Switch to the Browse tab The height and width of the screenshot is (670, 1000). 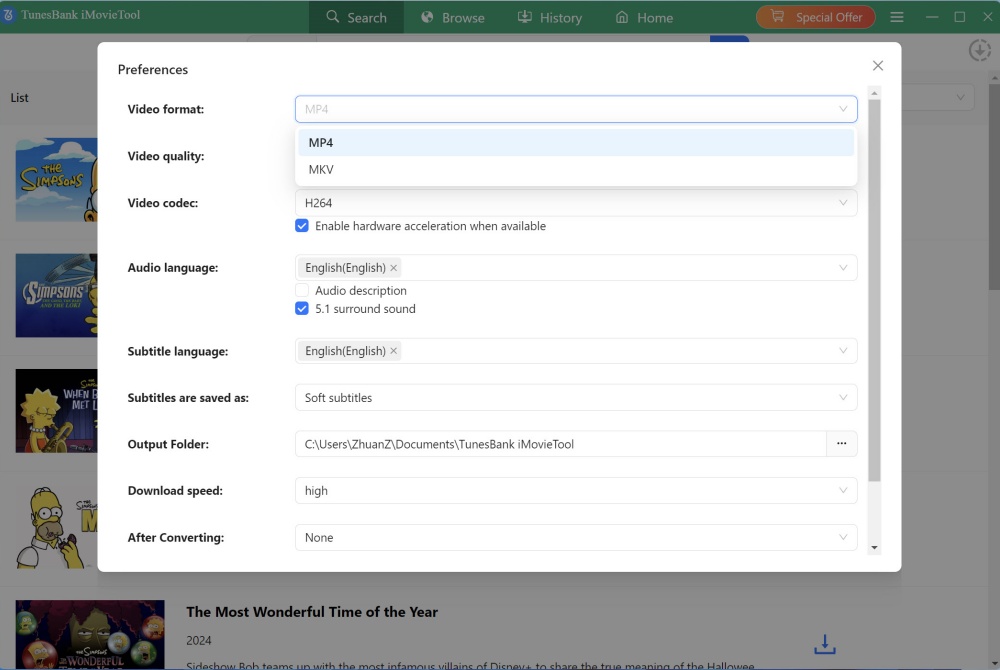pos(453,17)
